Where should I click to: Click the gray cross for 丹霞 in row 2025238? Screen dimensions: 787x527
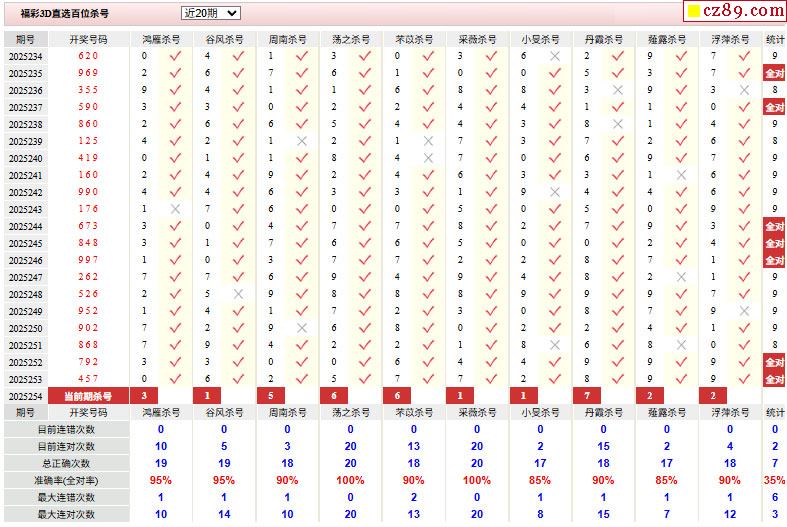[x=618, y=124]
